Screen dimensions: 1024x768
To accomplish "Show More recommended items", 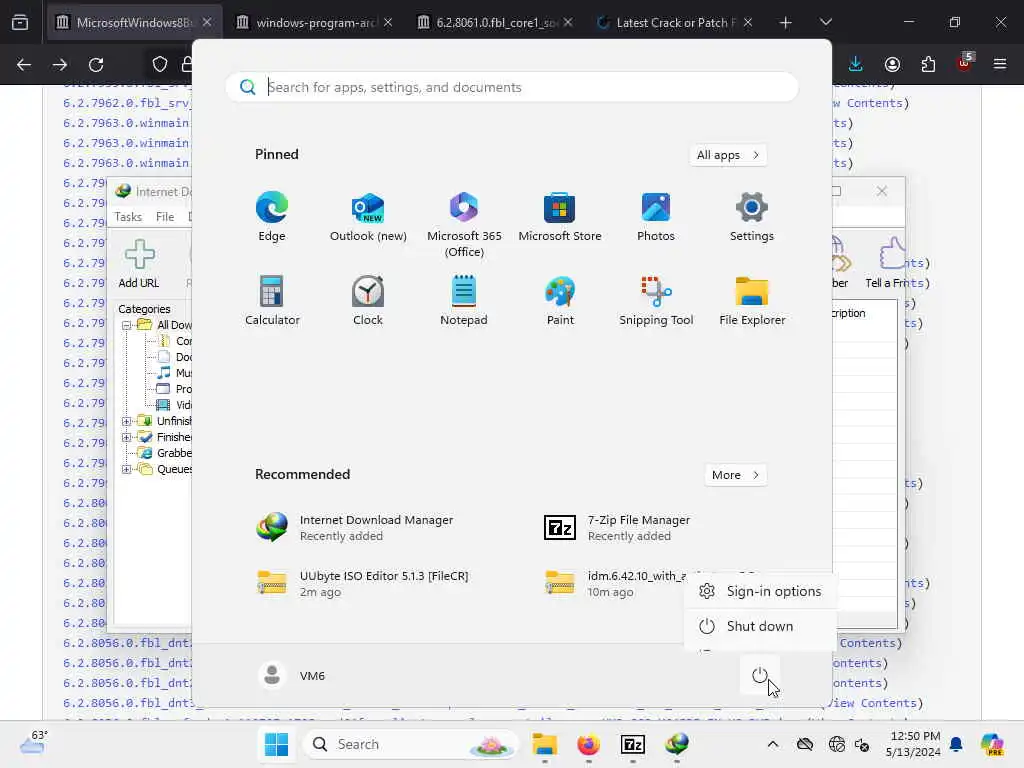I will pyautogui.click(x=735, y=475).
